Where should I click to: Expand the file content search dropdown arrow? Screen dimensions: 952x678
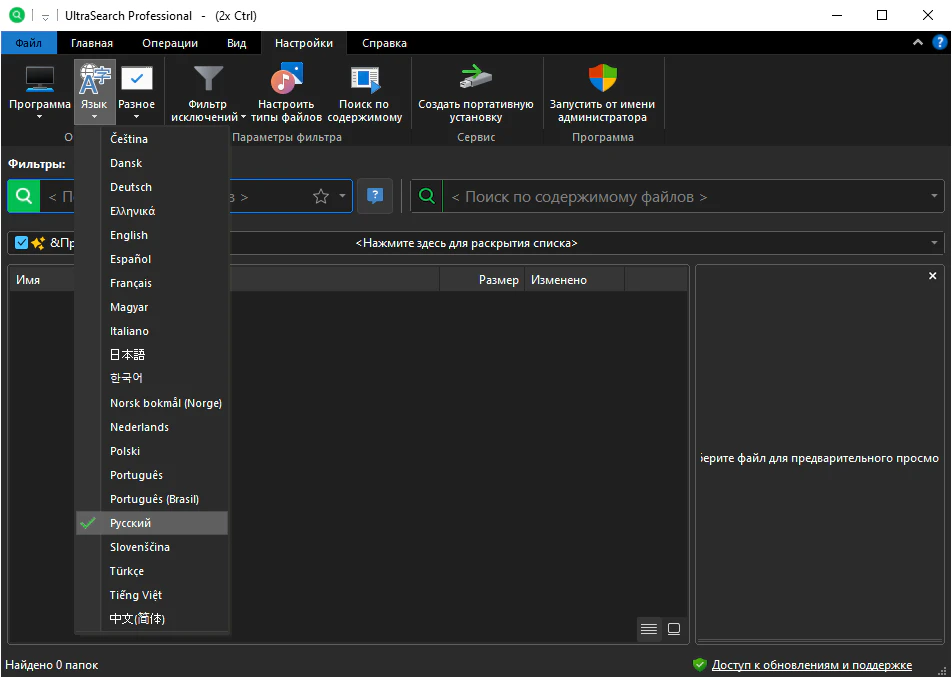934,197
